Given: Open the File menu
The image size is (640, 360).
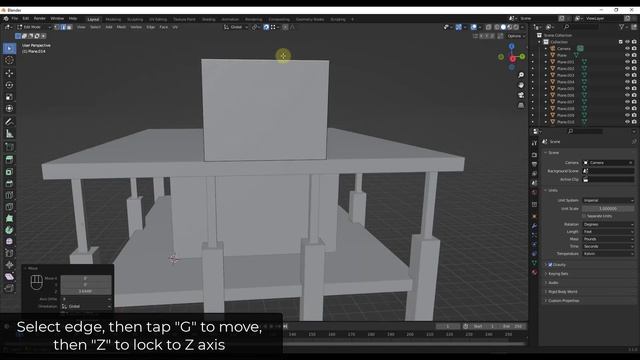Looking at the screenshot, I should click(x=15, y=19).
